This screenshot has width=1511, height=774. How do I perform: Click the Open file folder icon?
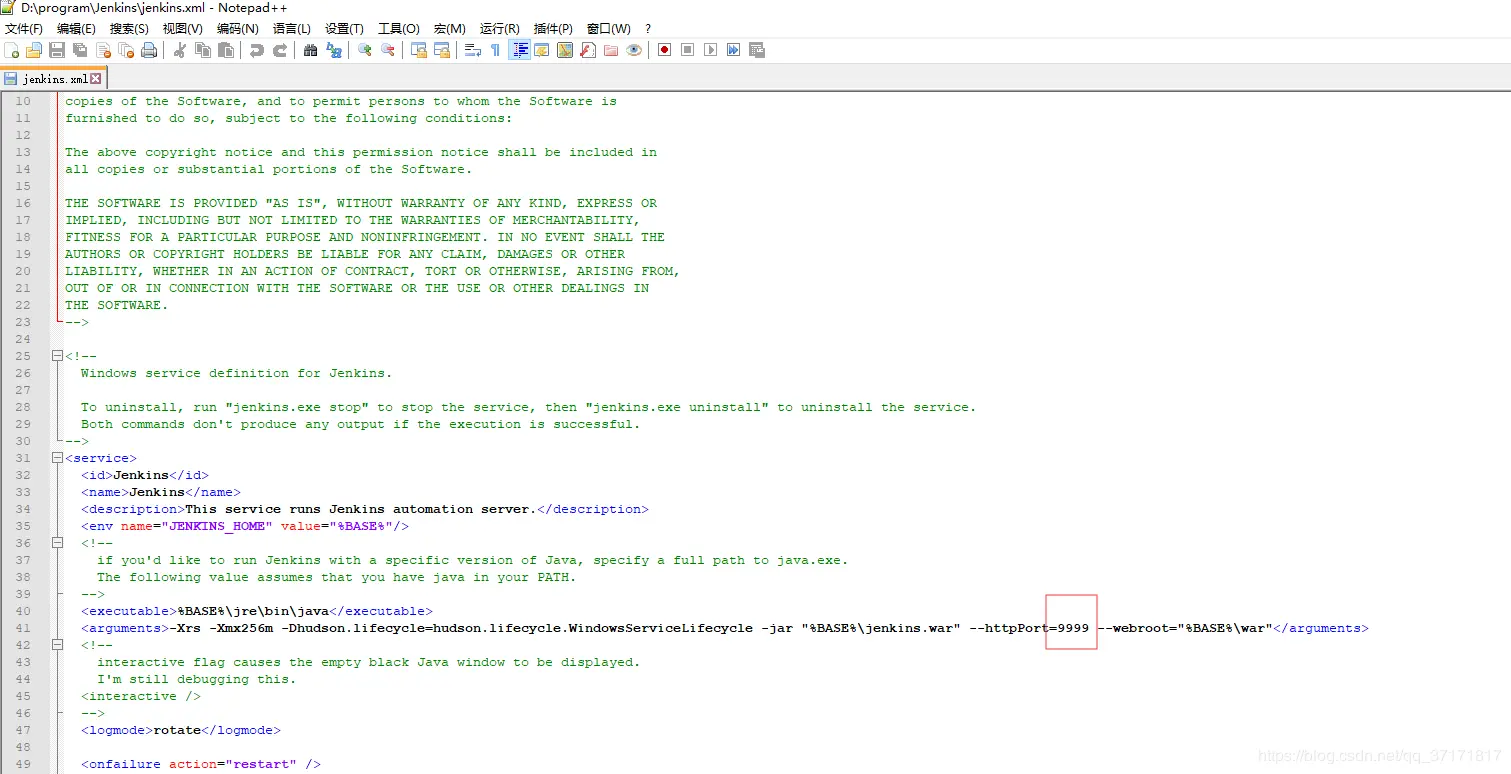34,50
